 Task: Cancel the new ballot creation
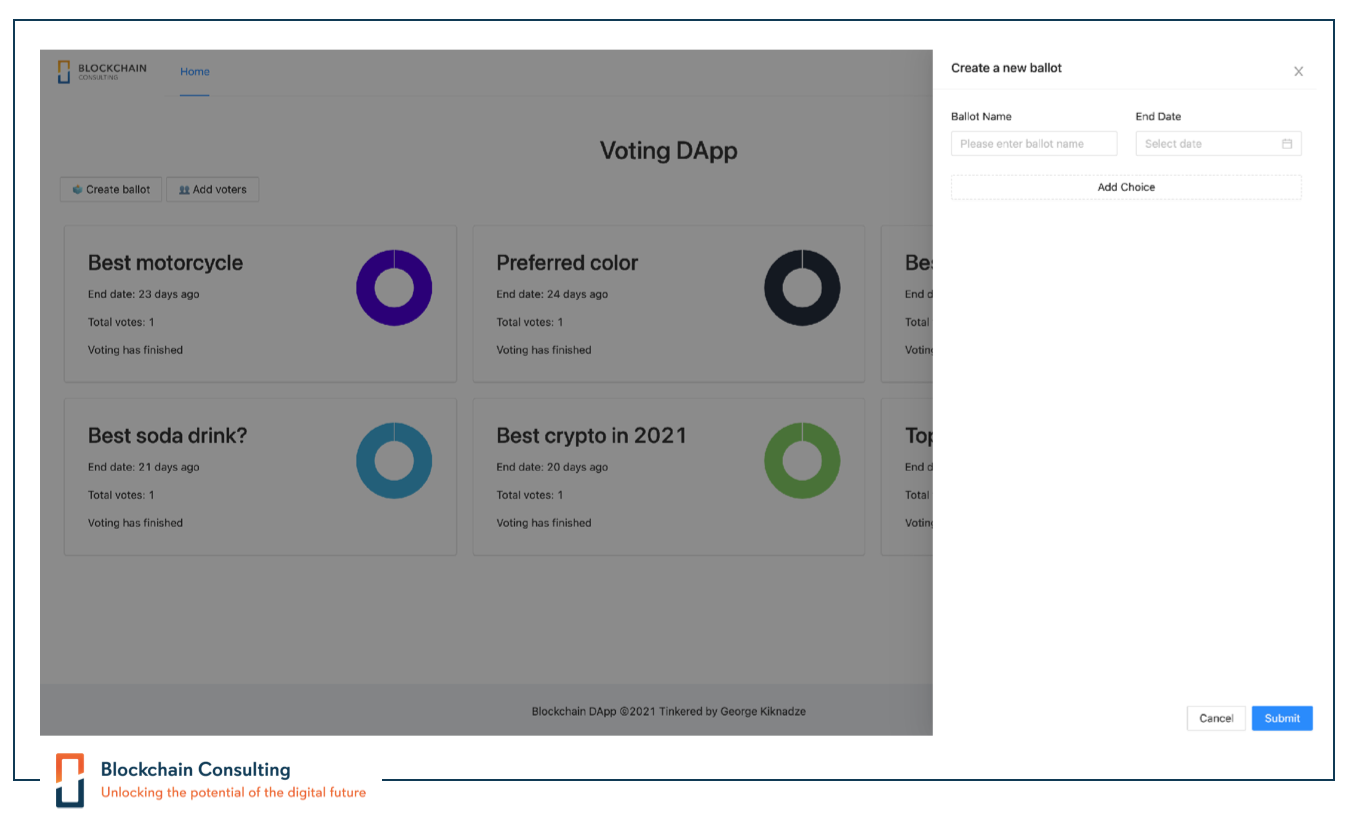1216,718
